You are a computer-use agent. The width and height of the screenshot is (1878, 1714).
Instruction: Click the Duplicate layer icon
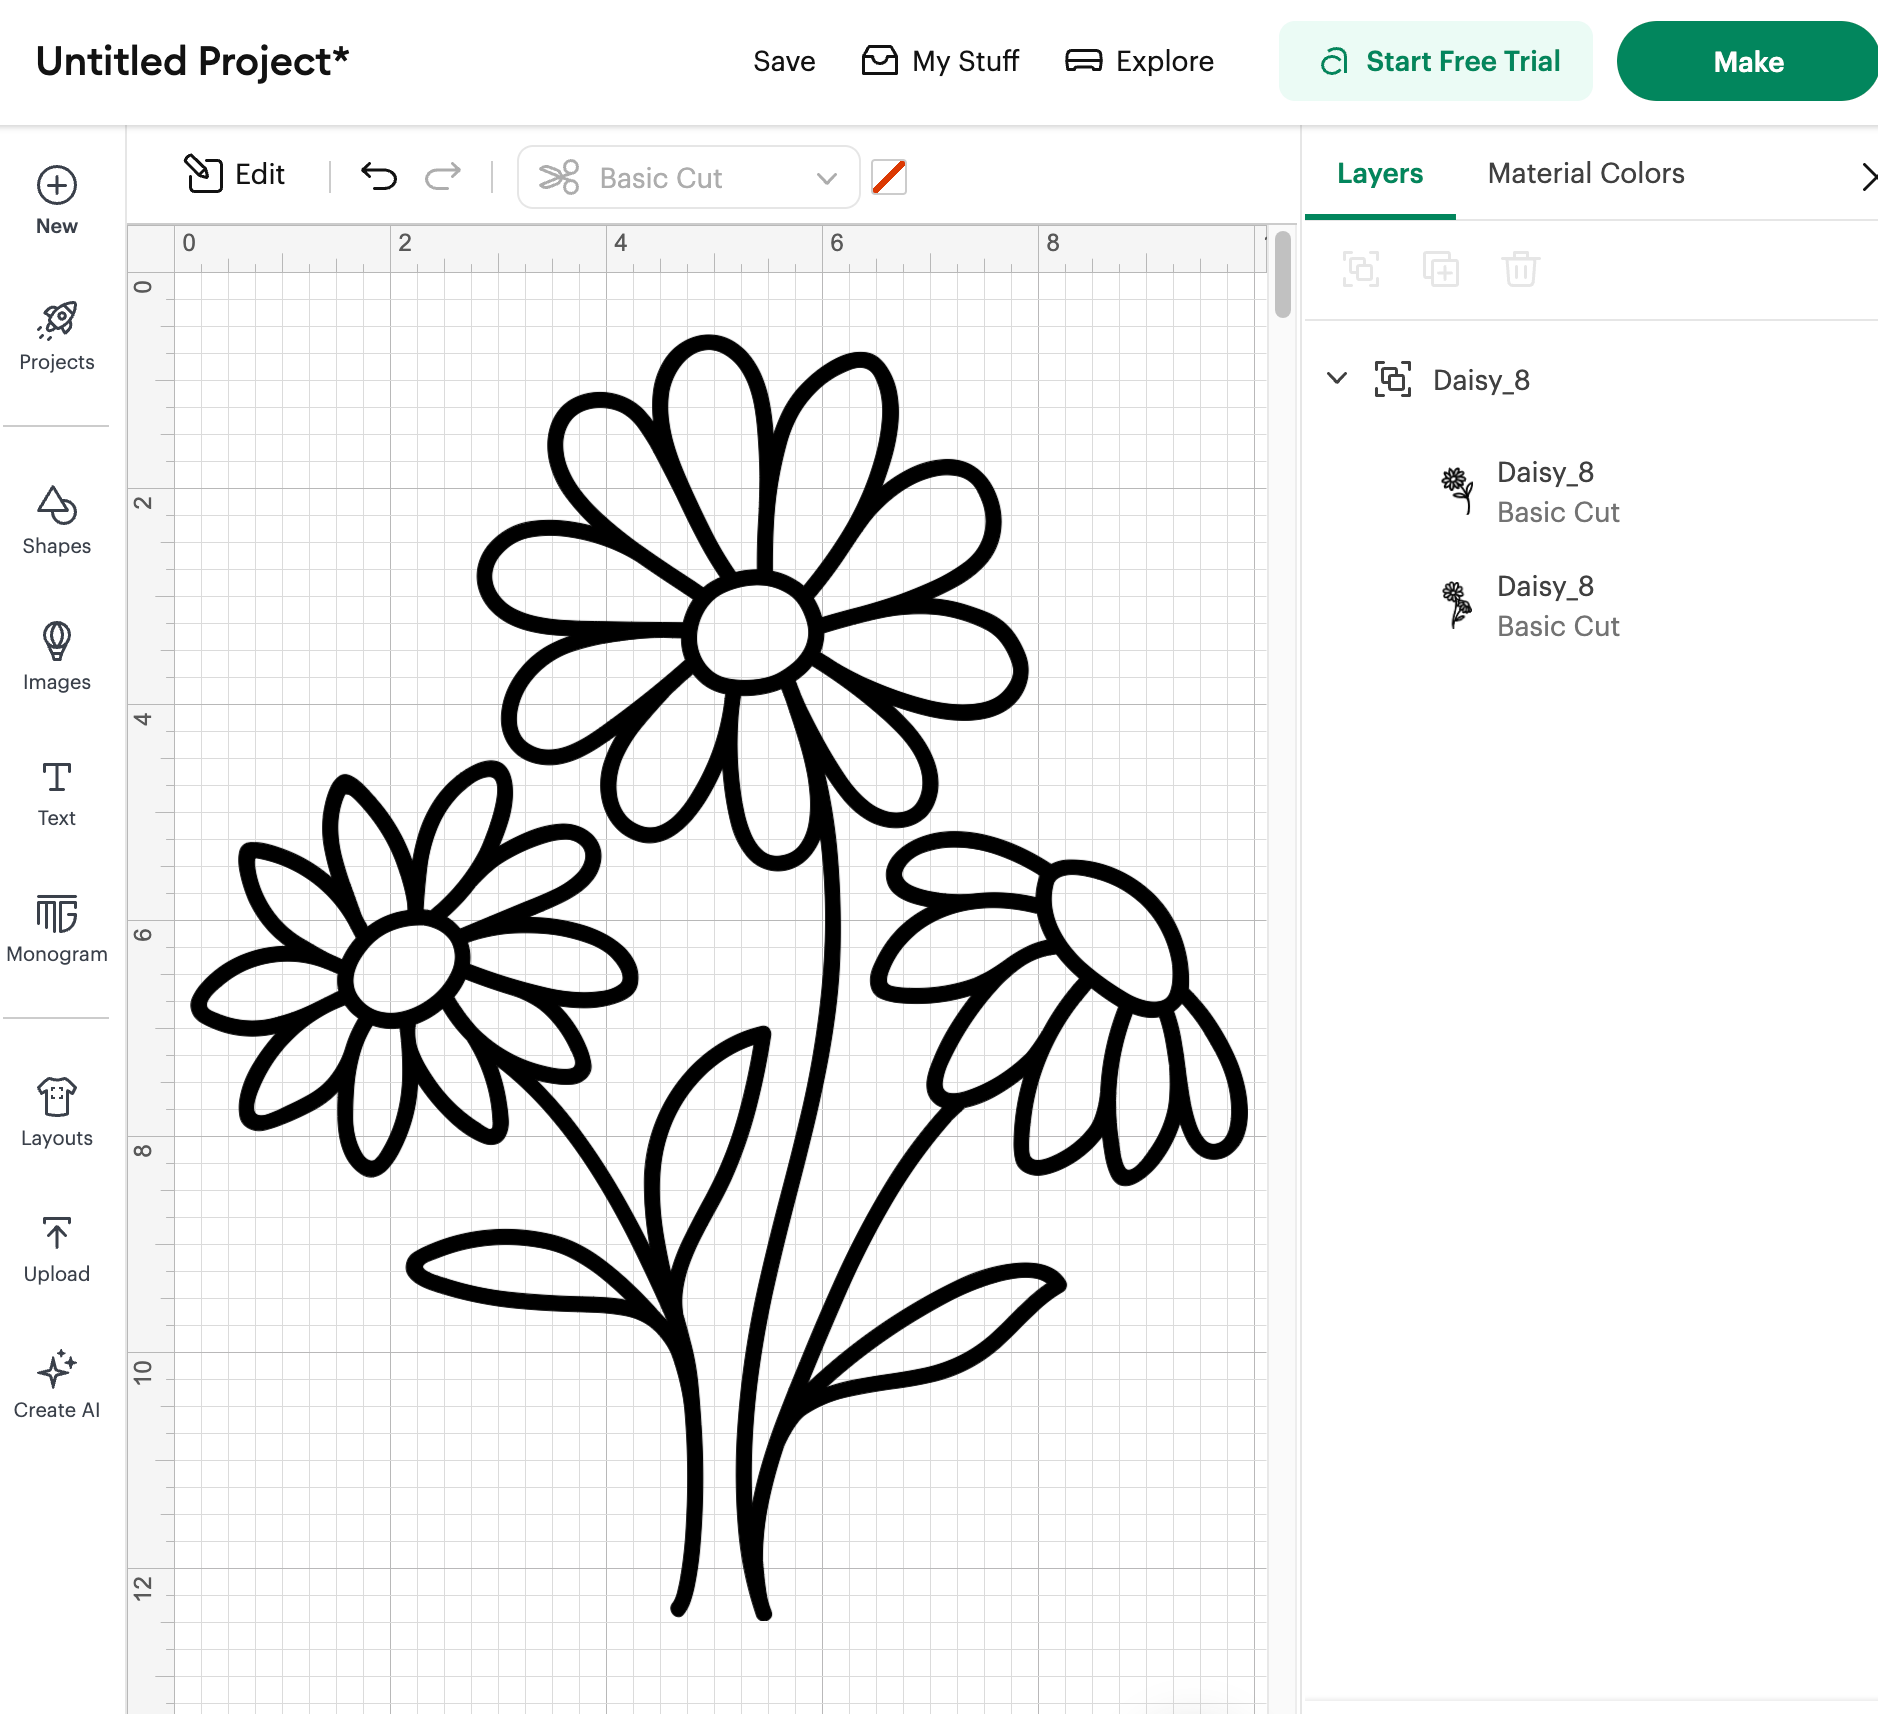[1441, 269]
